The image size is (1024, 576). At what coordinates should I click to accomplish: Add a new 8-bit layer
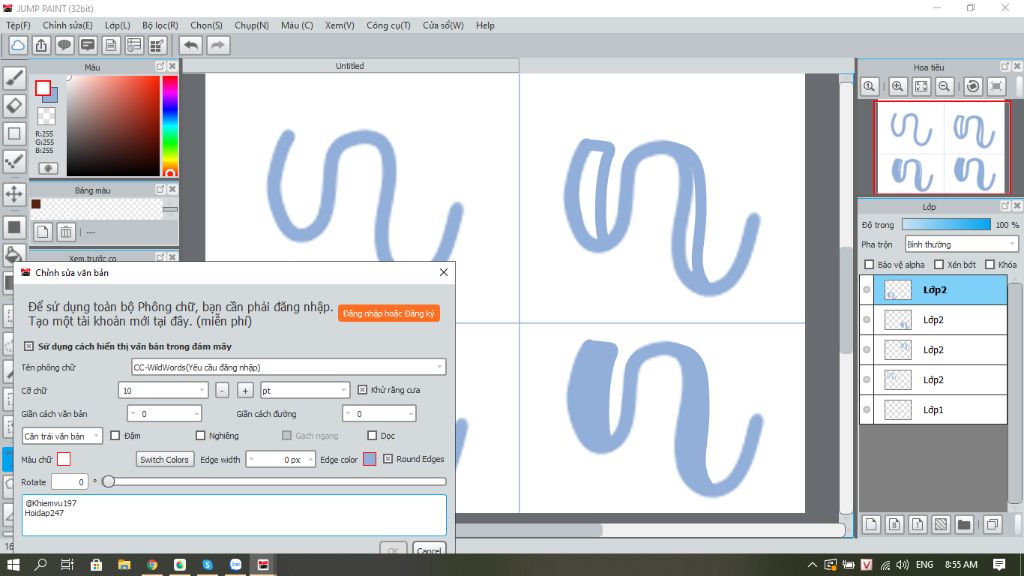point(895,524)
